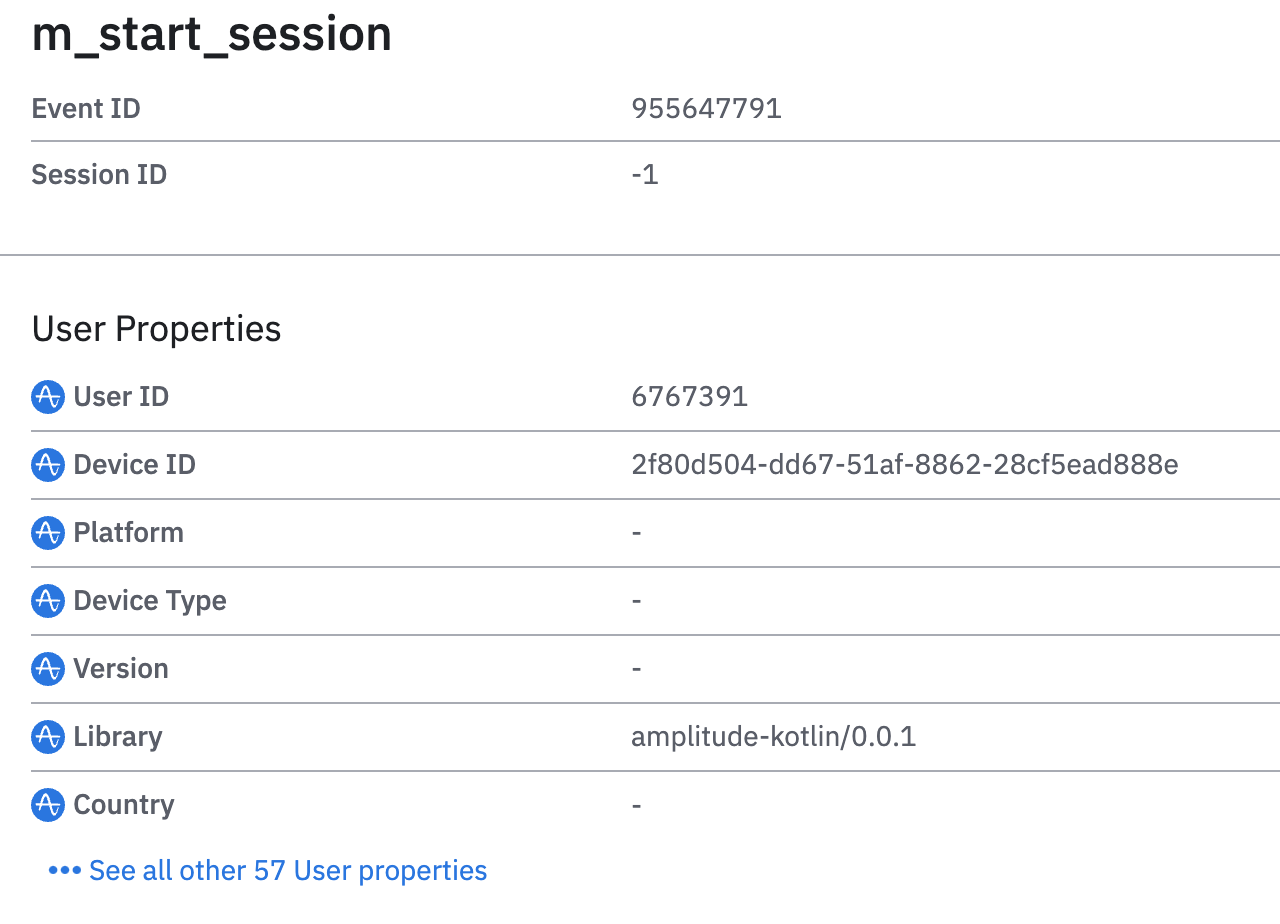The width and height of the screenshot is (1280, 924).
Task: Click the Country property row
Action: tap(123, 805)
